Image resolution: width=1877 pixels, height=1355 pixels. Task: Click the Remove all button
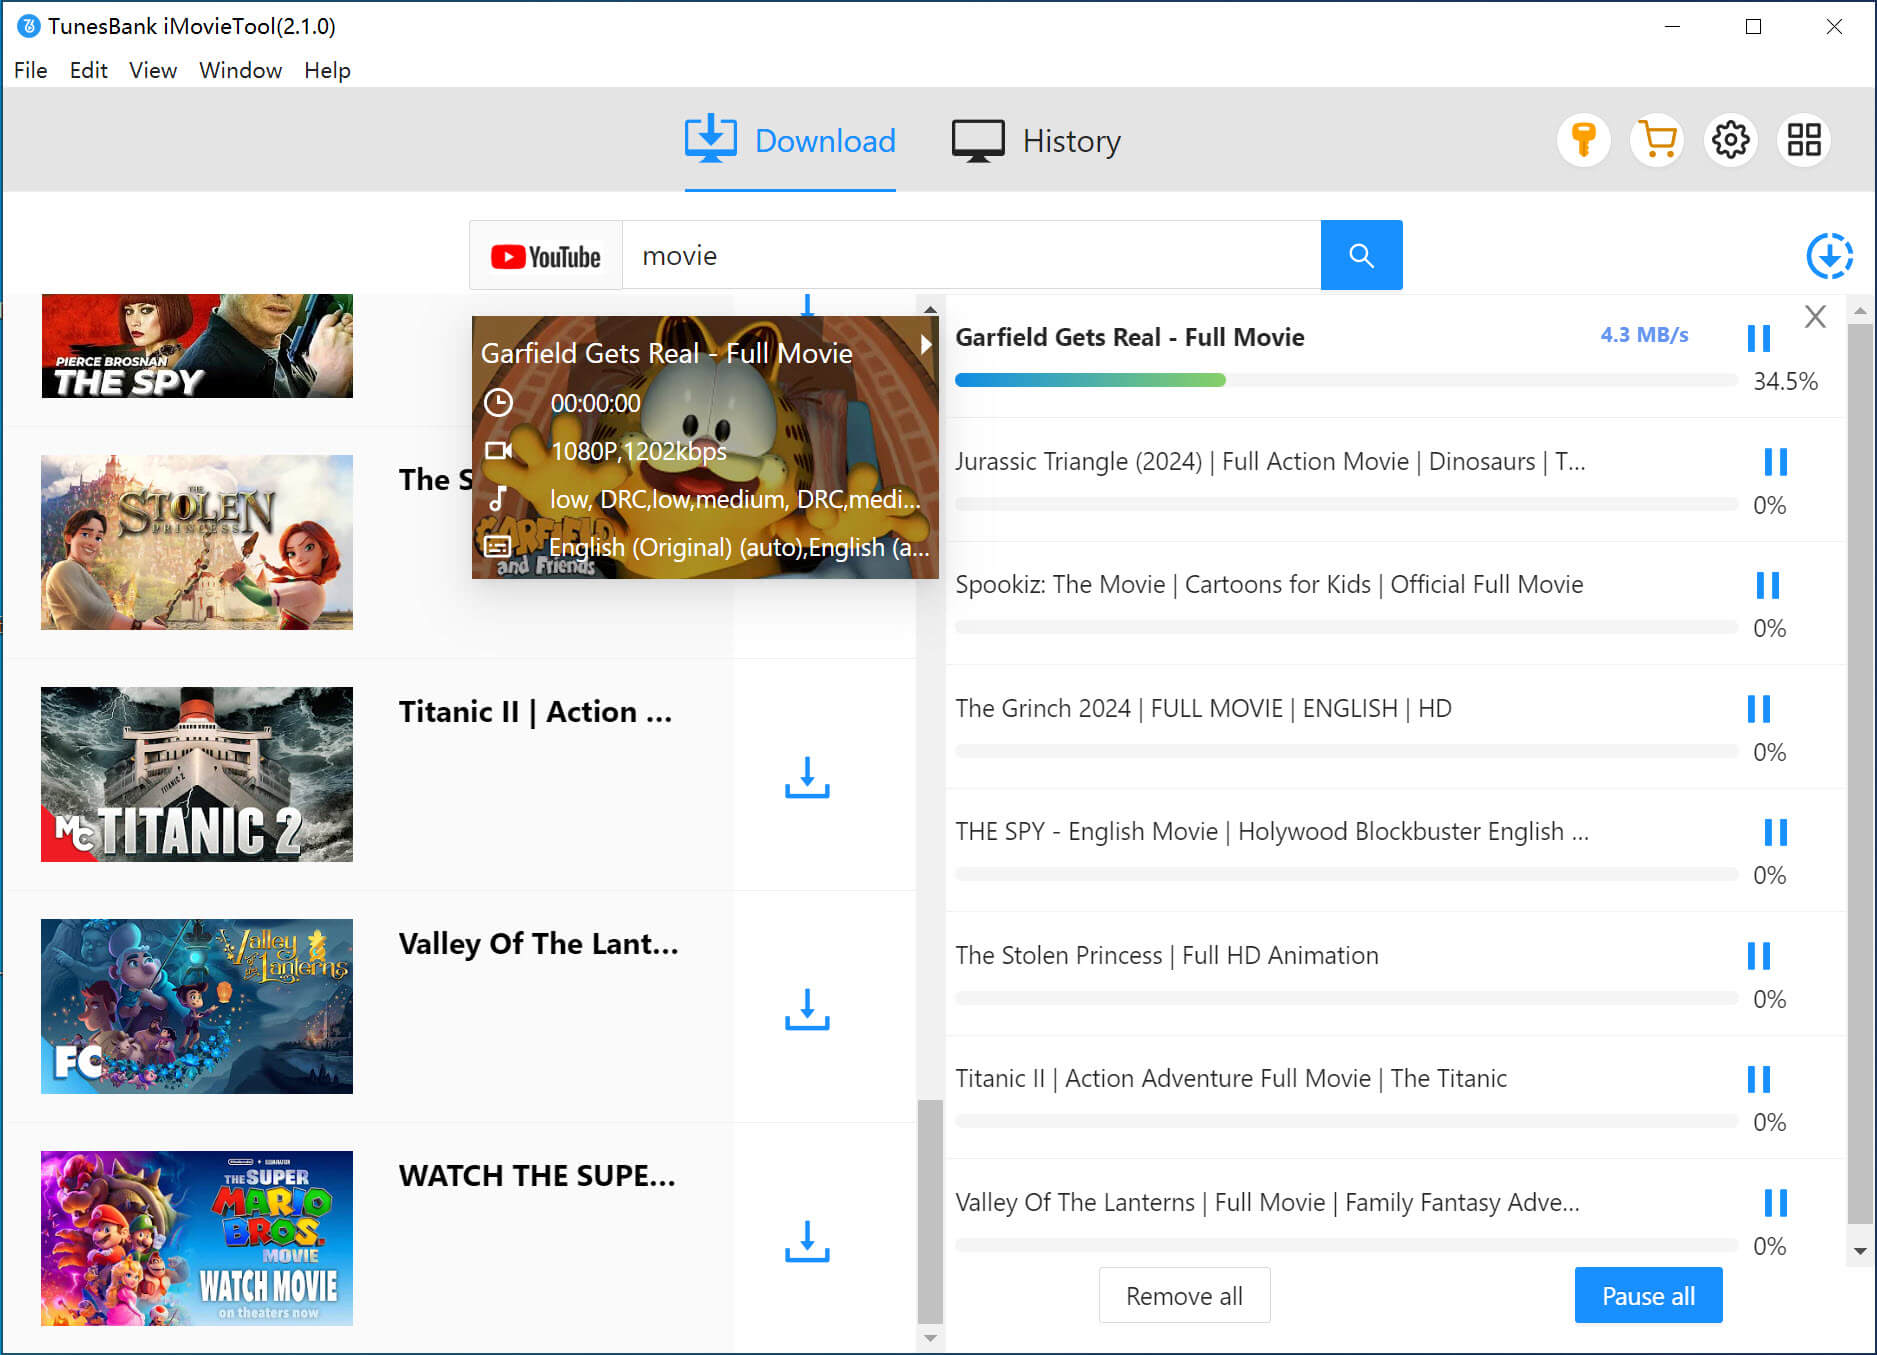[1184, 1296]
